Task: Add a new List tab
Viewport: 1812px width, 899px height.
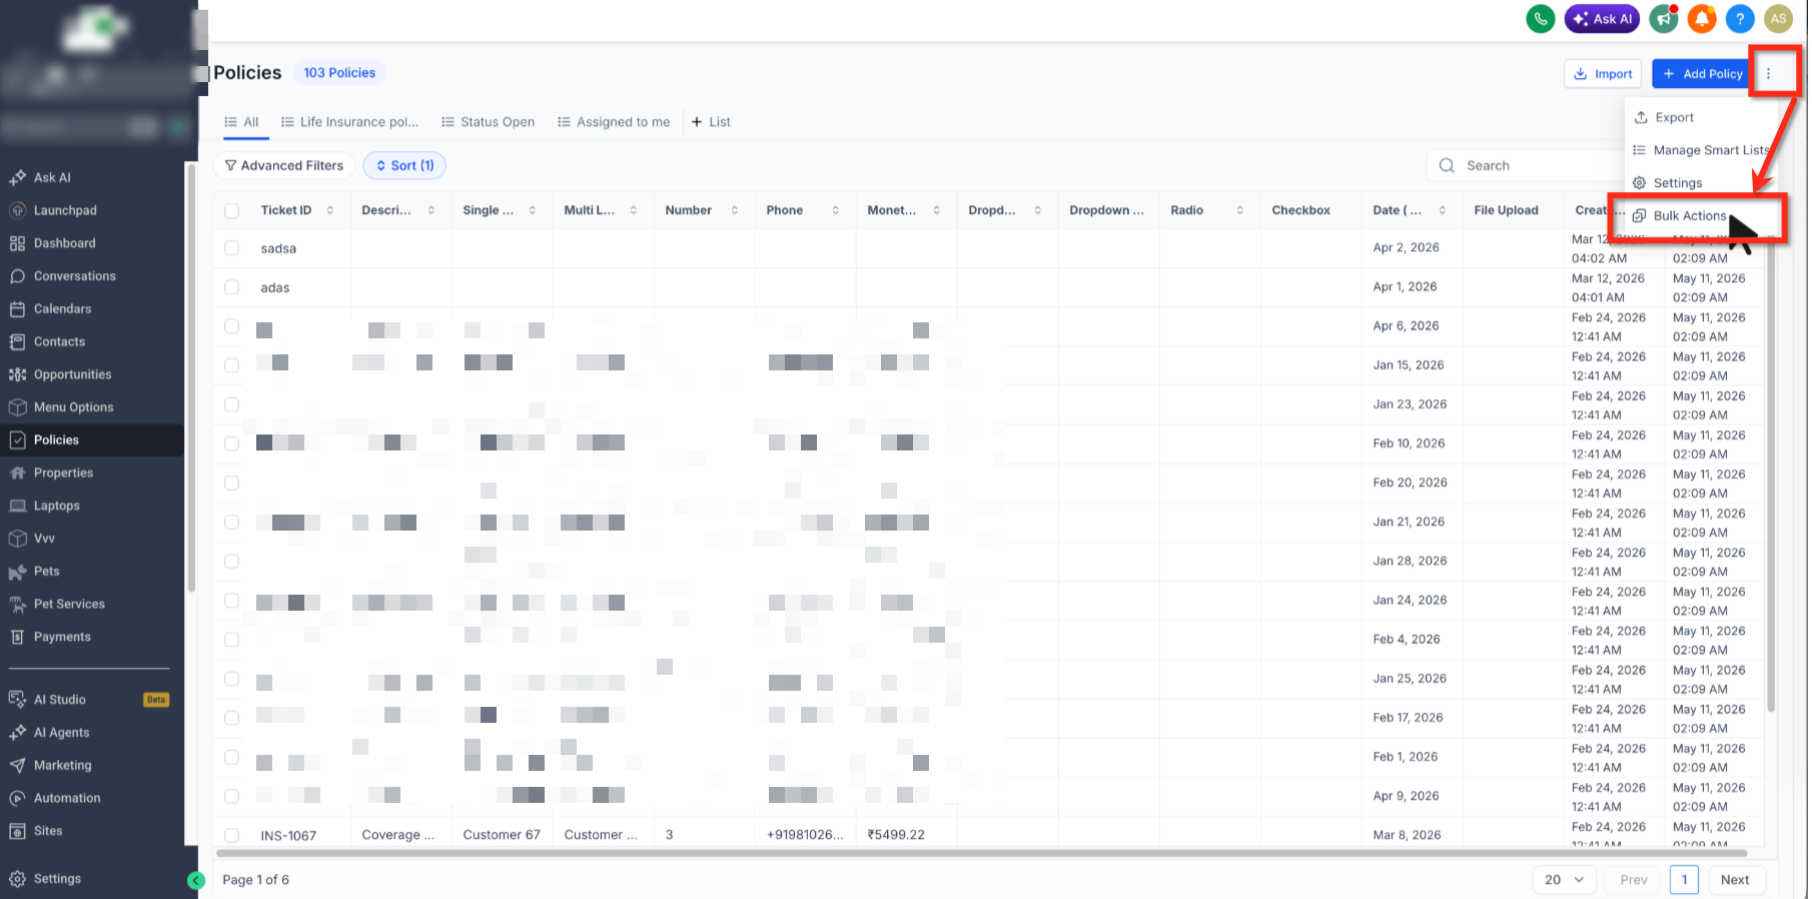Action: (x=711, y=122)
